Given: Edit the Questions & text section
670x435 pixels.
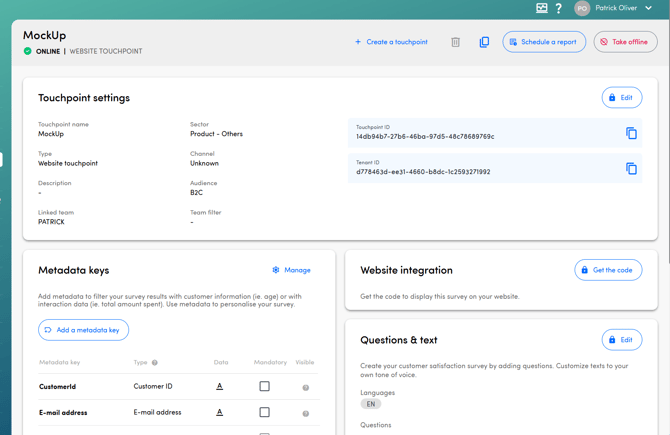Looking at the screenshot, I should pyautogui.click(x=621, y=340).
